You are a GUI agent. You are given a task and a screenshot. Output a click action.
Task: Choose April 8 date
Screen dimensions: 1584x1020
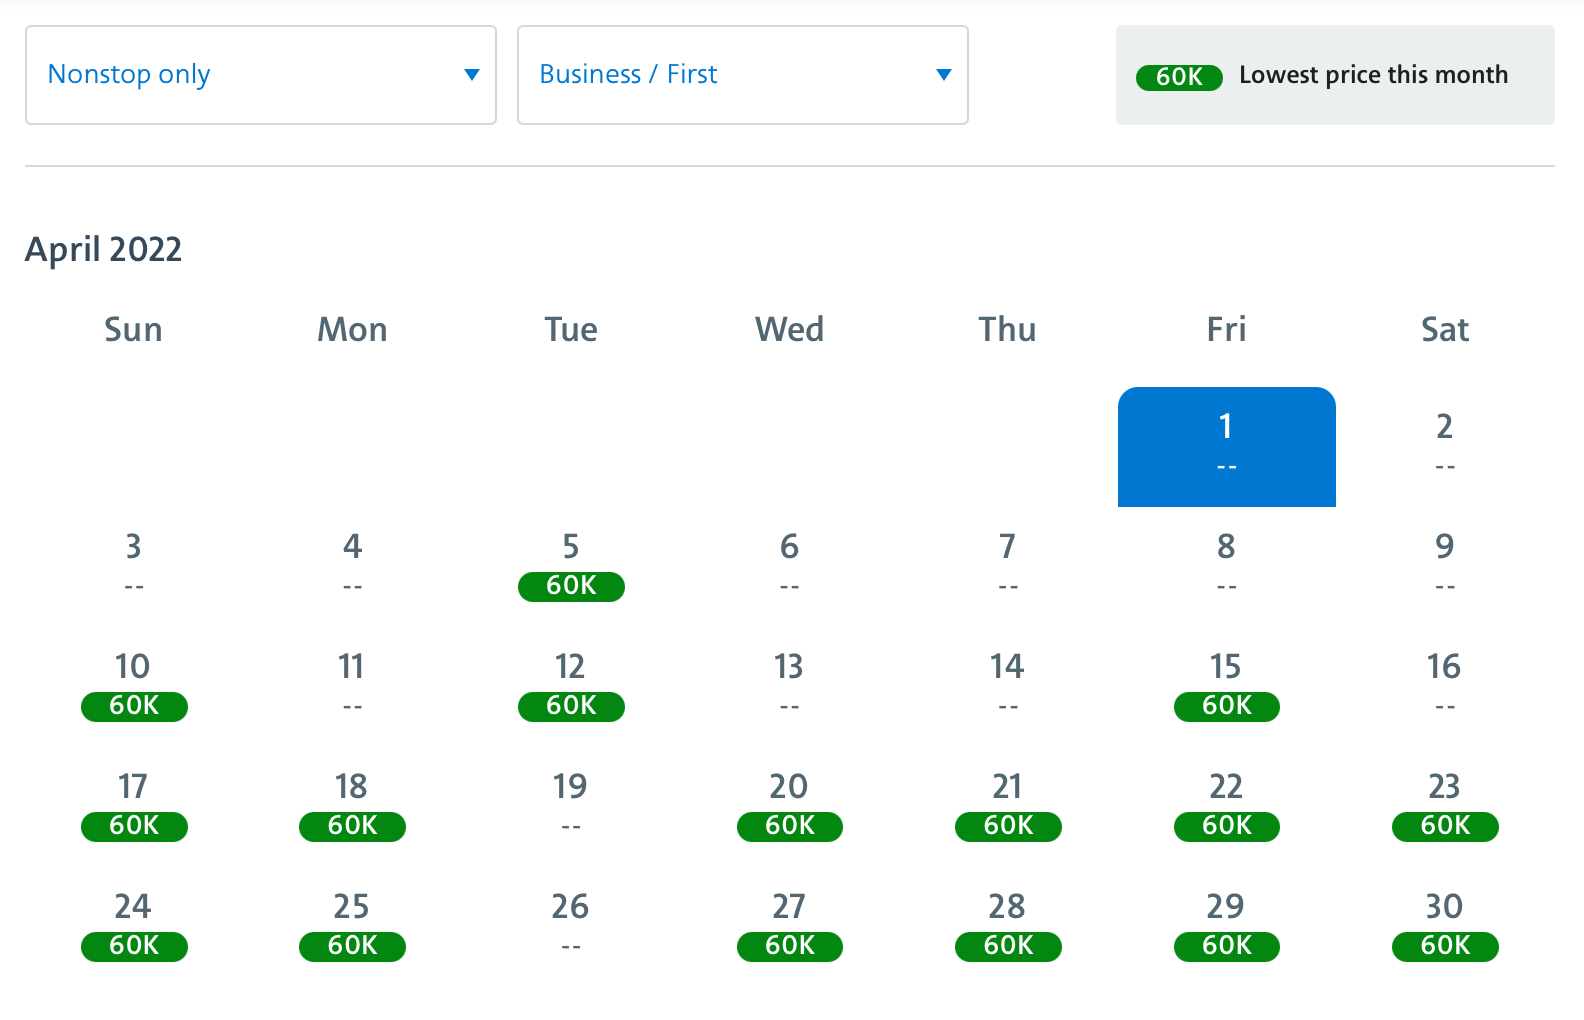(1227, 567)
